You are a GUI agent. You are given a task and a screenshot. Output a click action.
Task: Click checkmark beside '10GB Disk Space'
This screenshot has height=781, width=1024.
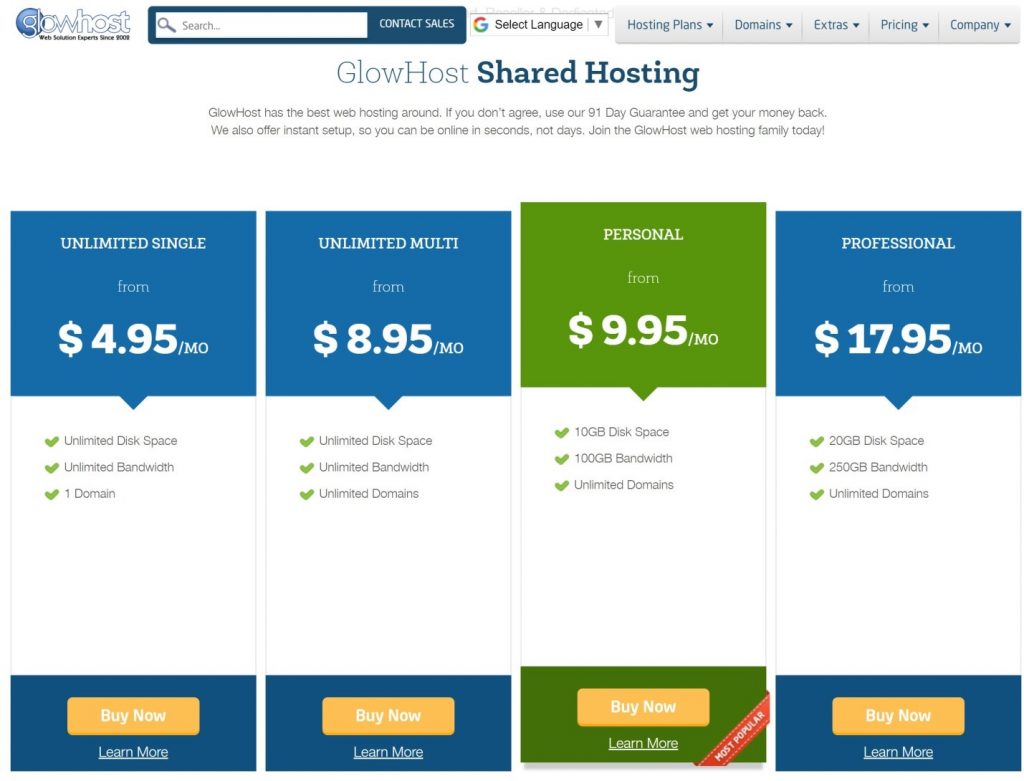[x=562, y=433]
